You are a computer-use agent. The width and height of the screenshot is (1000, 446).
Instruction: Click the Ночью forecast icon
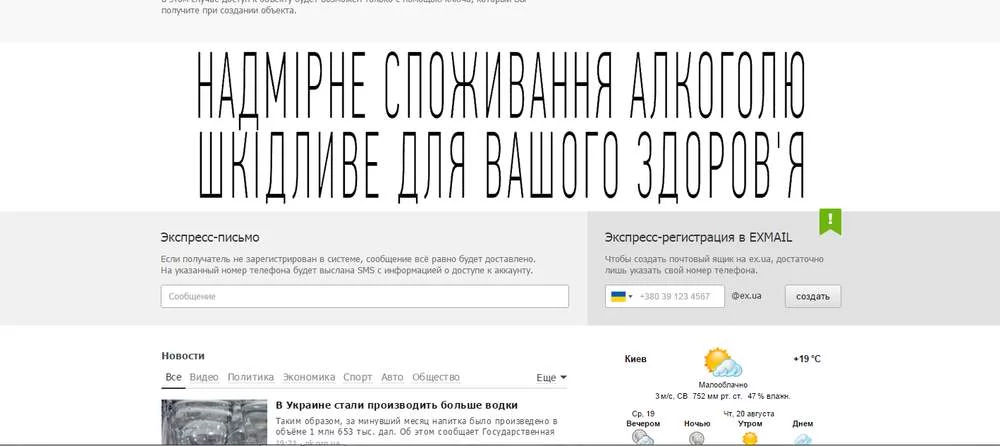pos(697,438)
